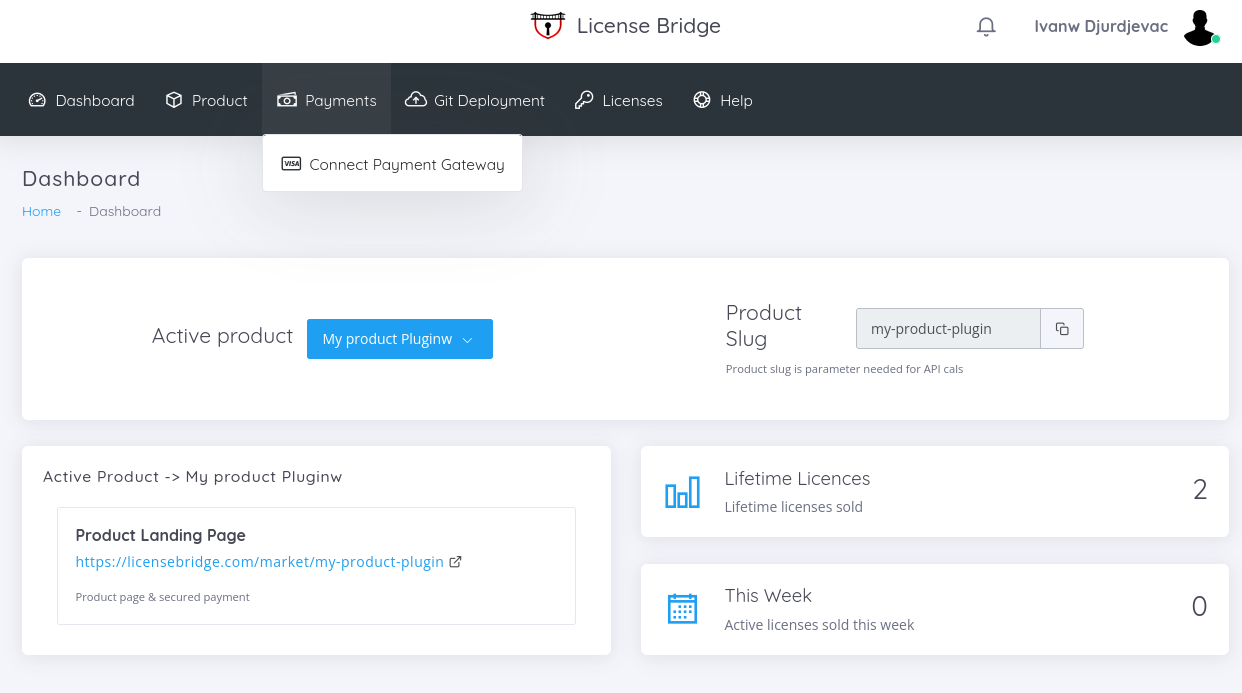1242x693 pixels.
Task: Click the lifetime licences count 2
Action: click(x=1200, y=490)
